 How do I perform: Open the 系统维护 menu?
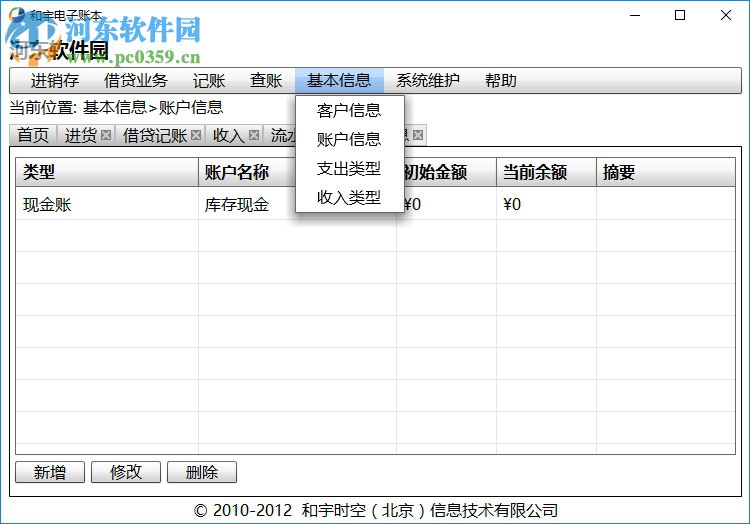click(x=428, y=80)
